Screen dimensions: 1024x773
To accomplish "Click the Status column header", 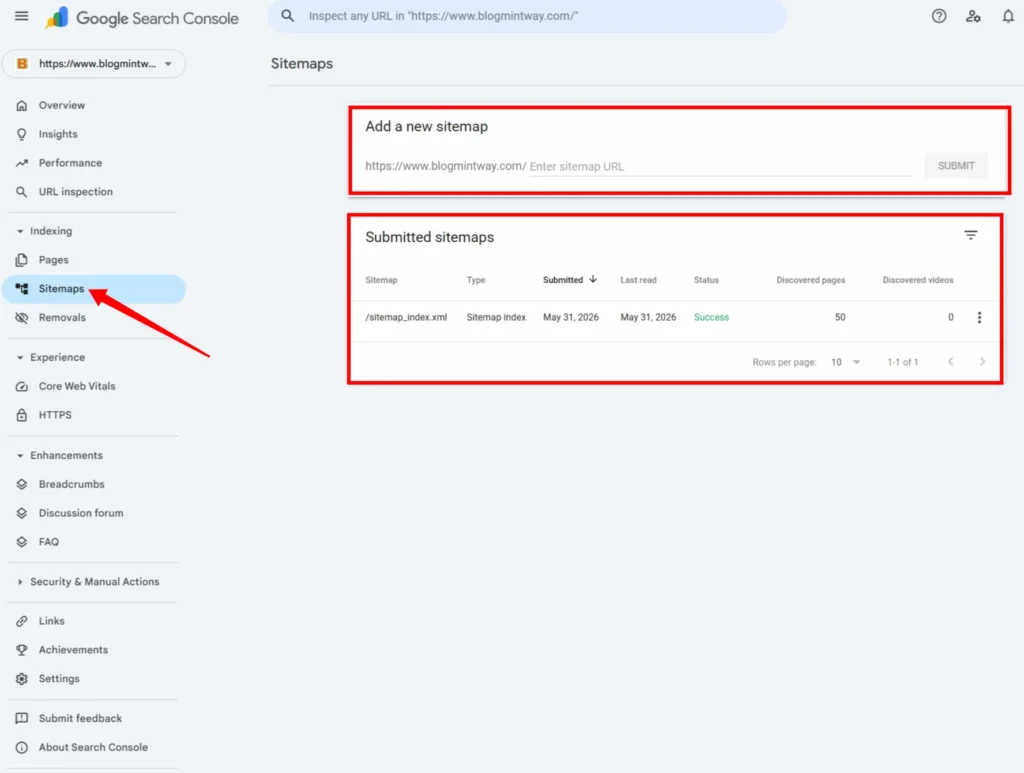I will (706, 280).
